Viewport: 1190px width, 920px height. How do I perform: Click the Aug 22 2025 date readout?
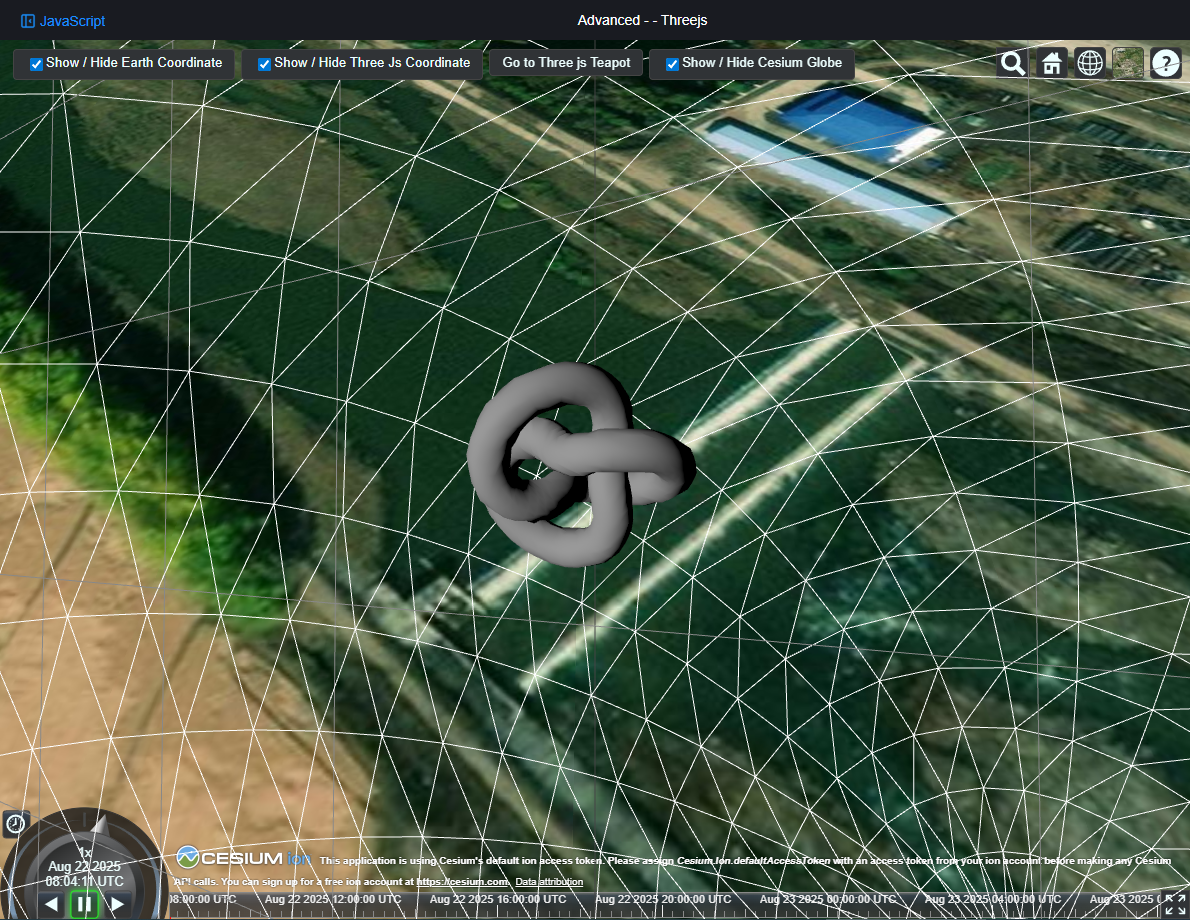(84, 867)
